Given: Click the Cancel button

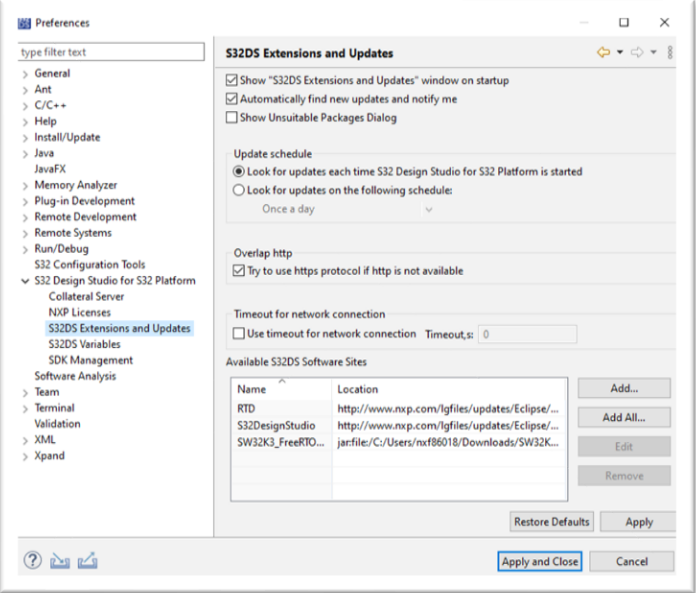Looking at the screenshot, I should click(x=632, y=561).
